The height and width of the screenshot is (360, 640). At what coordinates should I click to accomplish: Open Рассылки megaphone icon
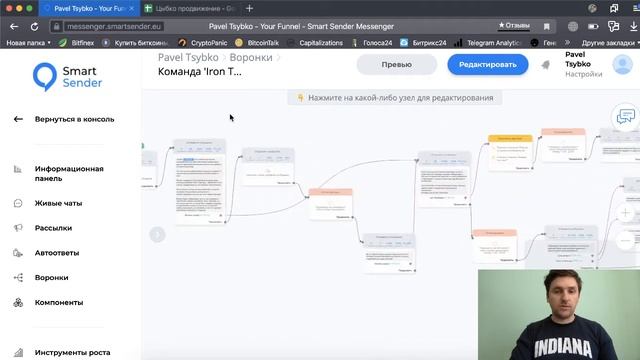tap(18, 228)
